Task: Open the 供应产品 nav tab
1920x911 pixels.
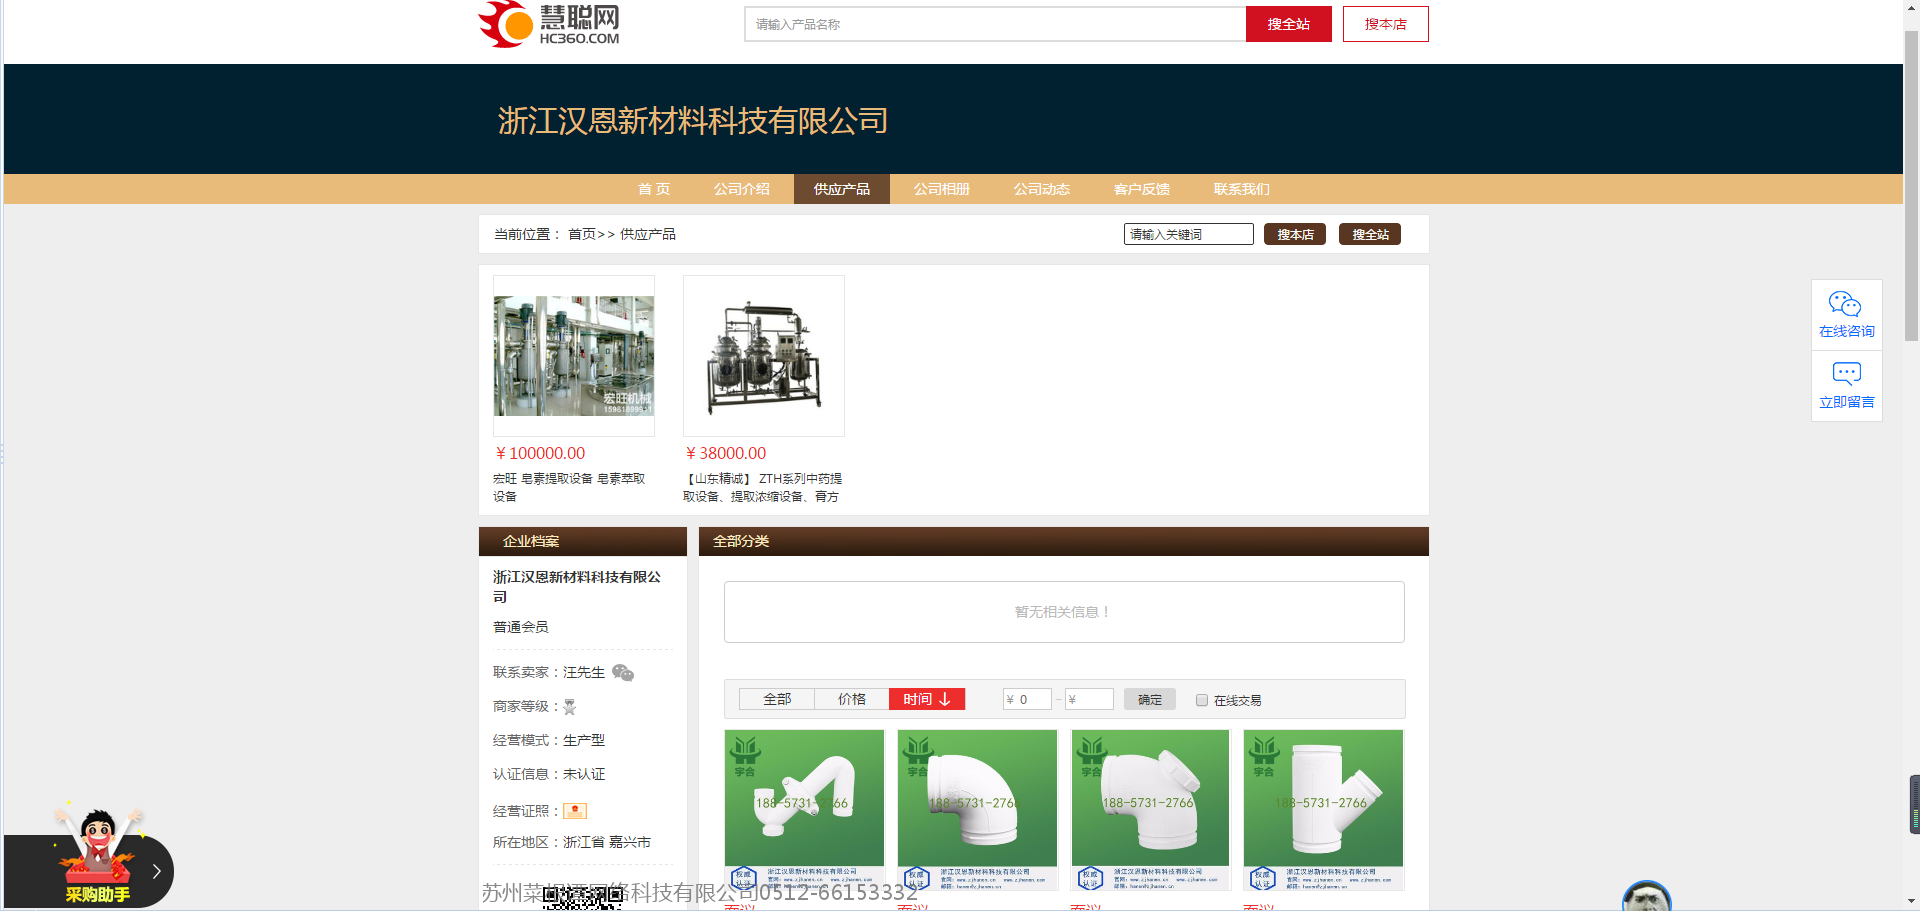Action: (842, 189)
